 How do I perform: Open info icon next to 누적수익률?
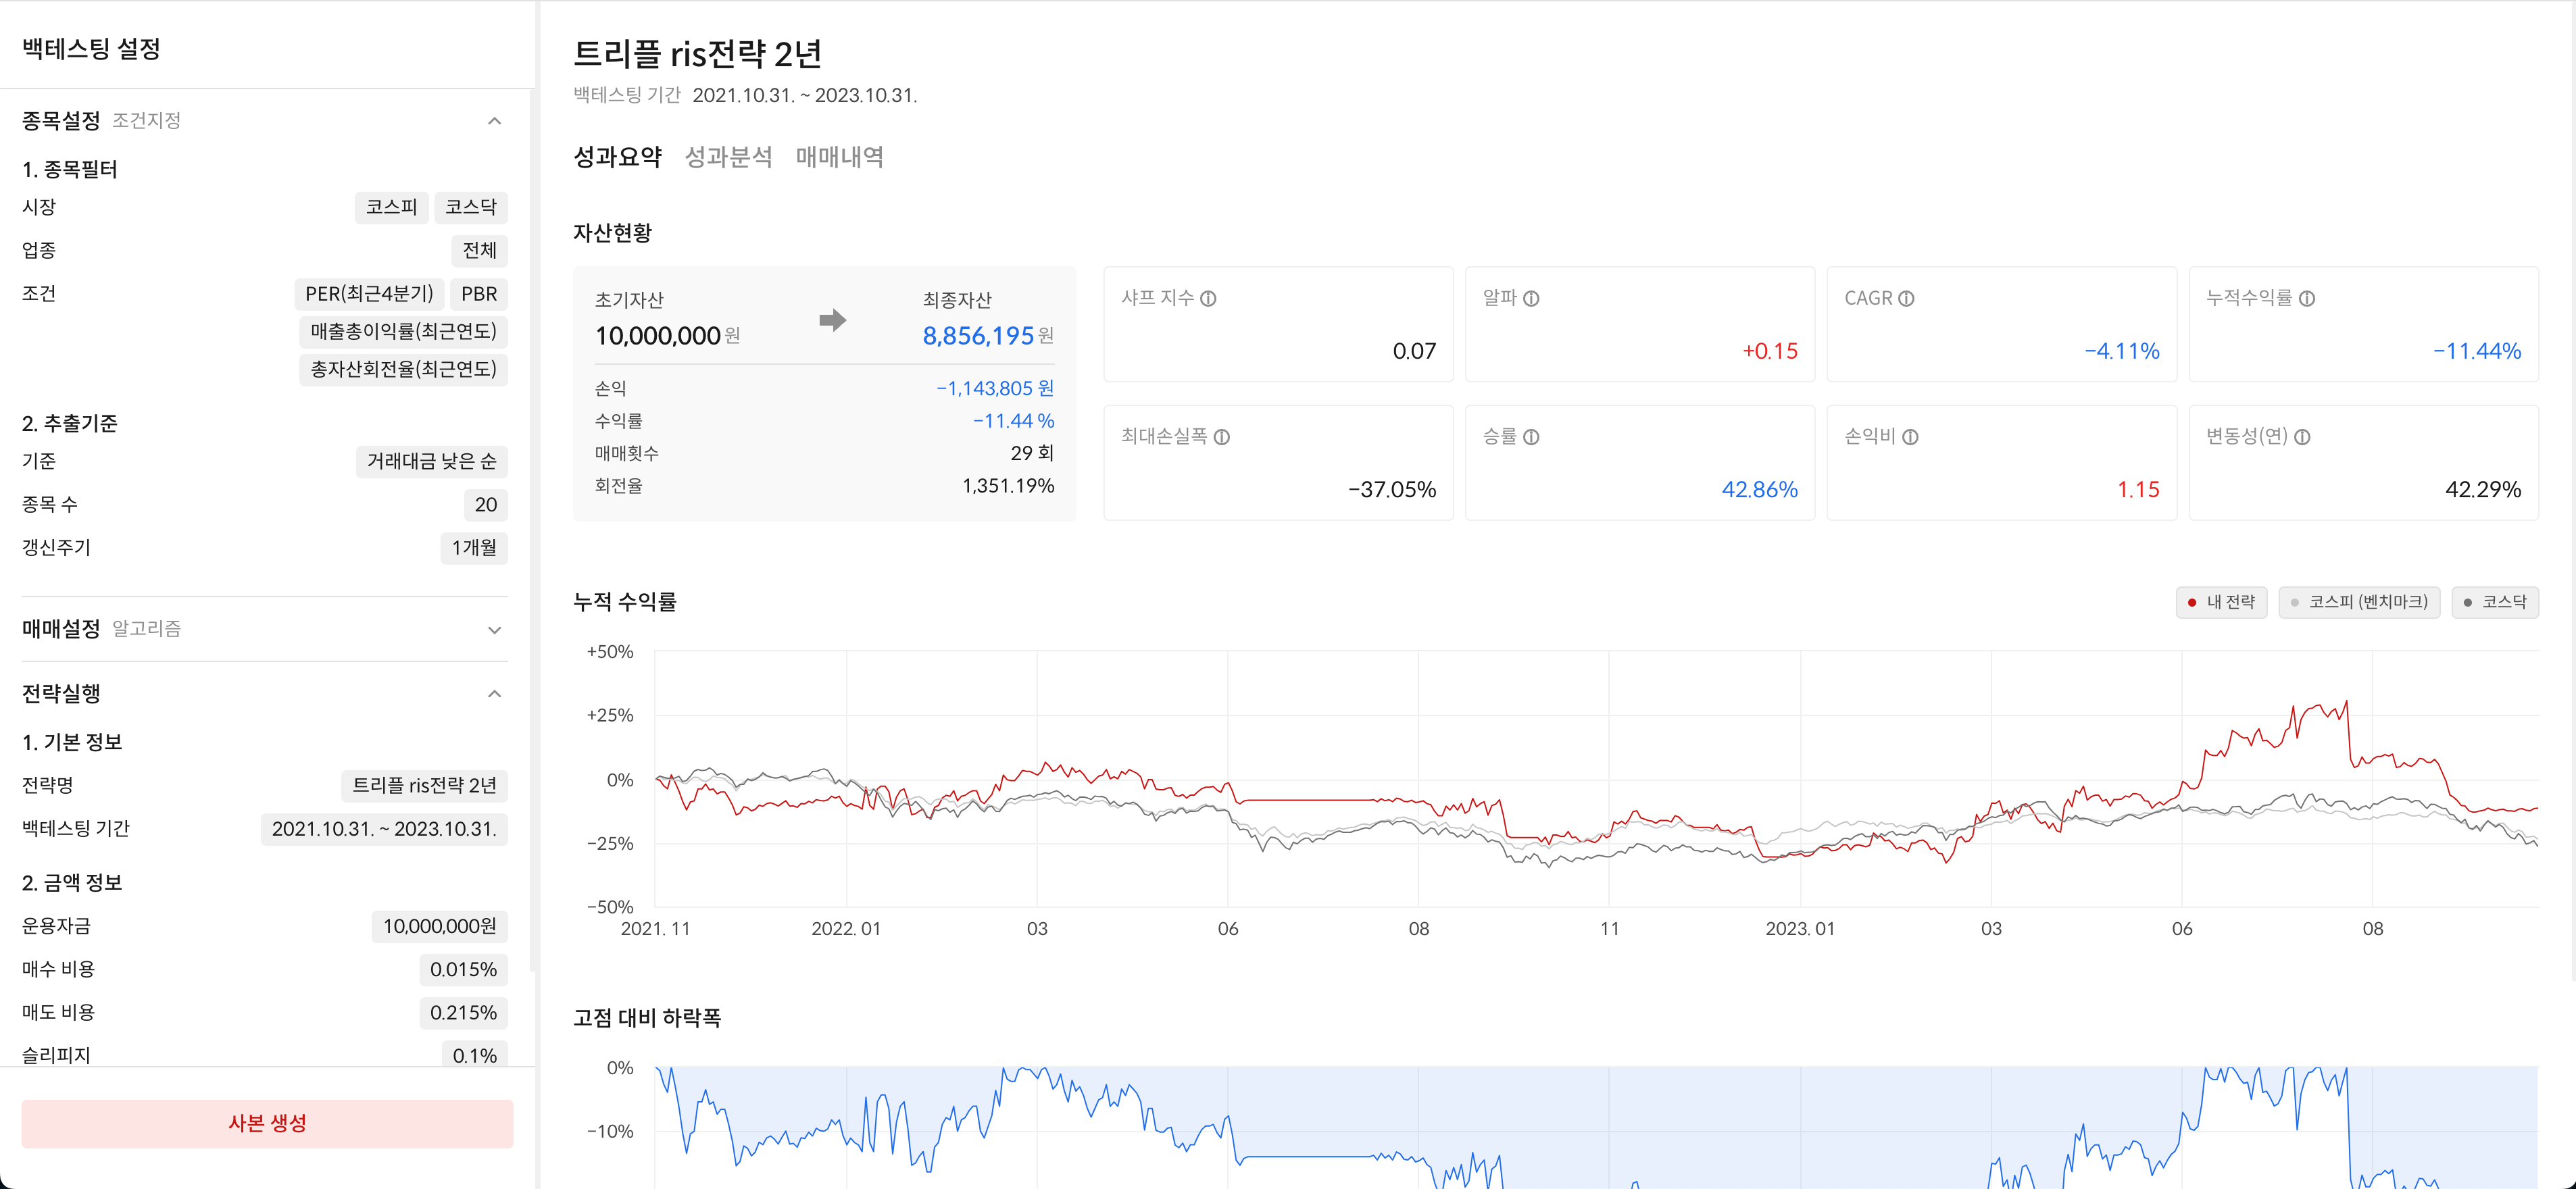pos(2307,298)
